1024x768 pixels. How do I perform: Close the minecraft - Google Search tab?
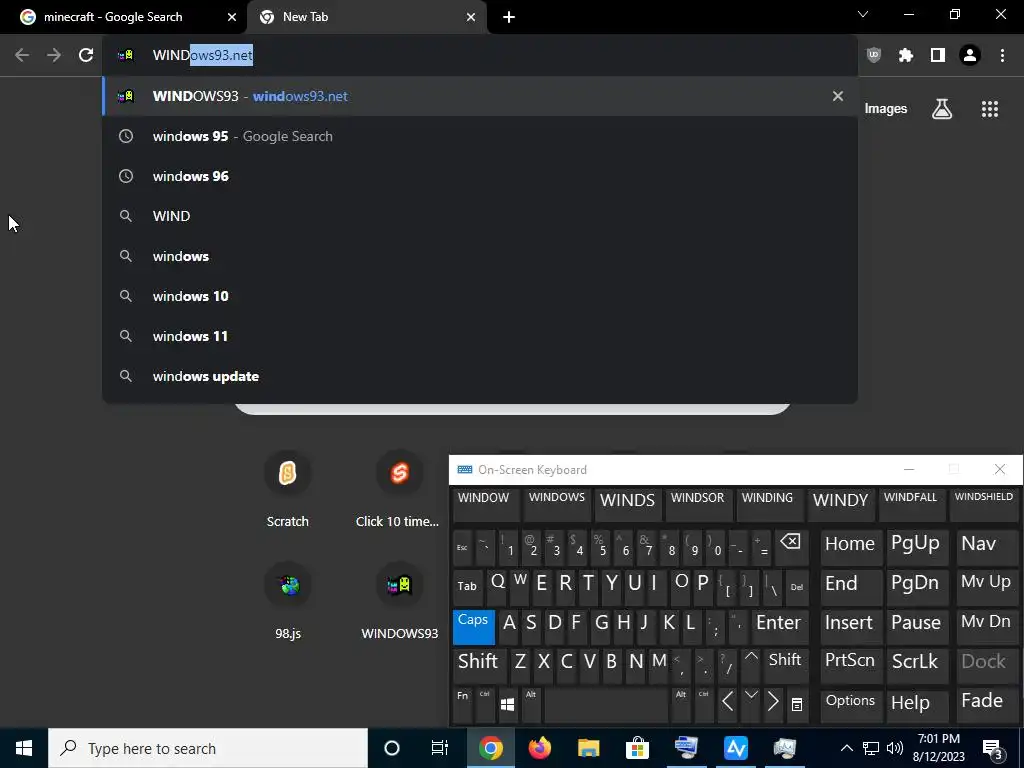click(x=232, y=17)
